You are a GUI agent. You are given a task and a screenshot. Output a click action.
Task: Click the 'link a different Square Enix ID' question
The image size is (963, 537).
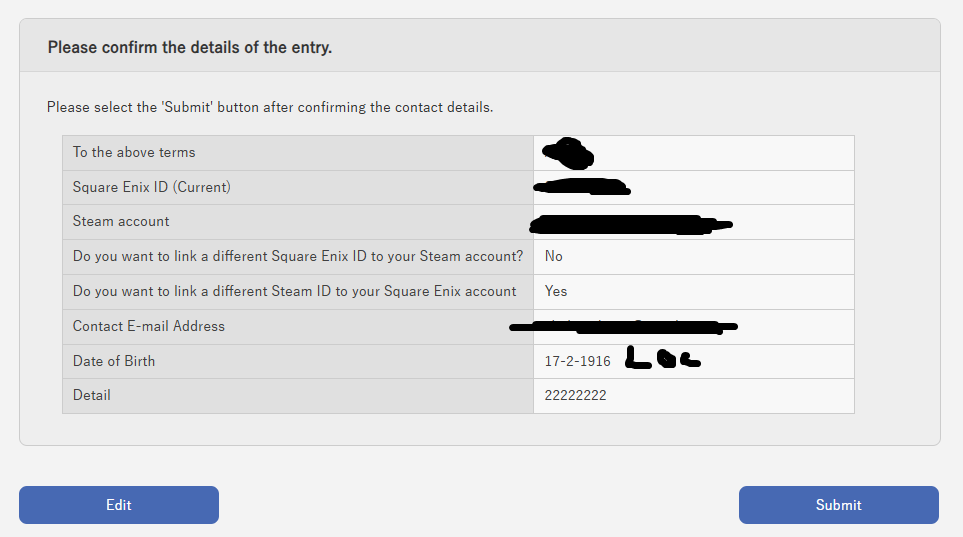coord(298,257)
